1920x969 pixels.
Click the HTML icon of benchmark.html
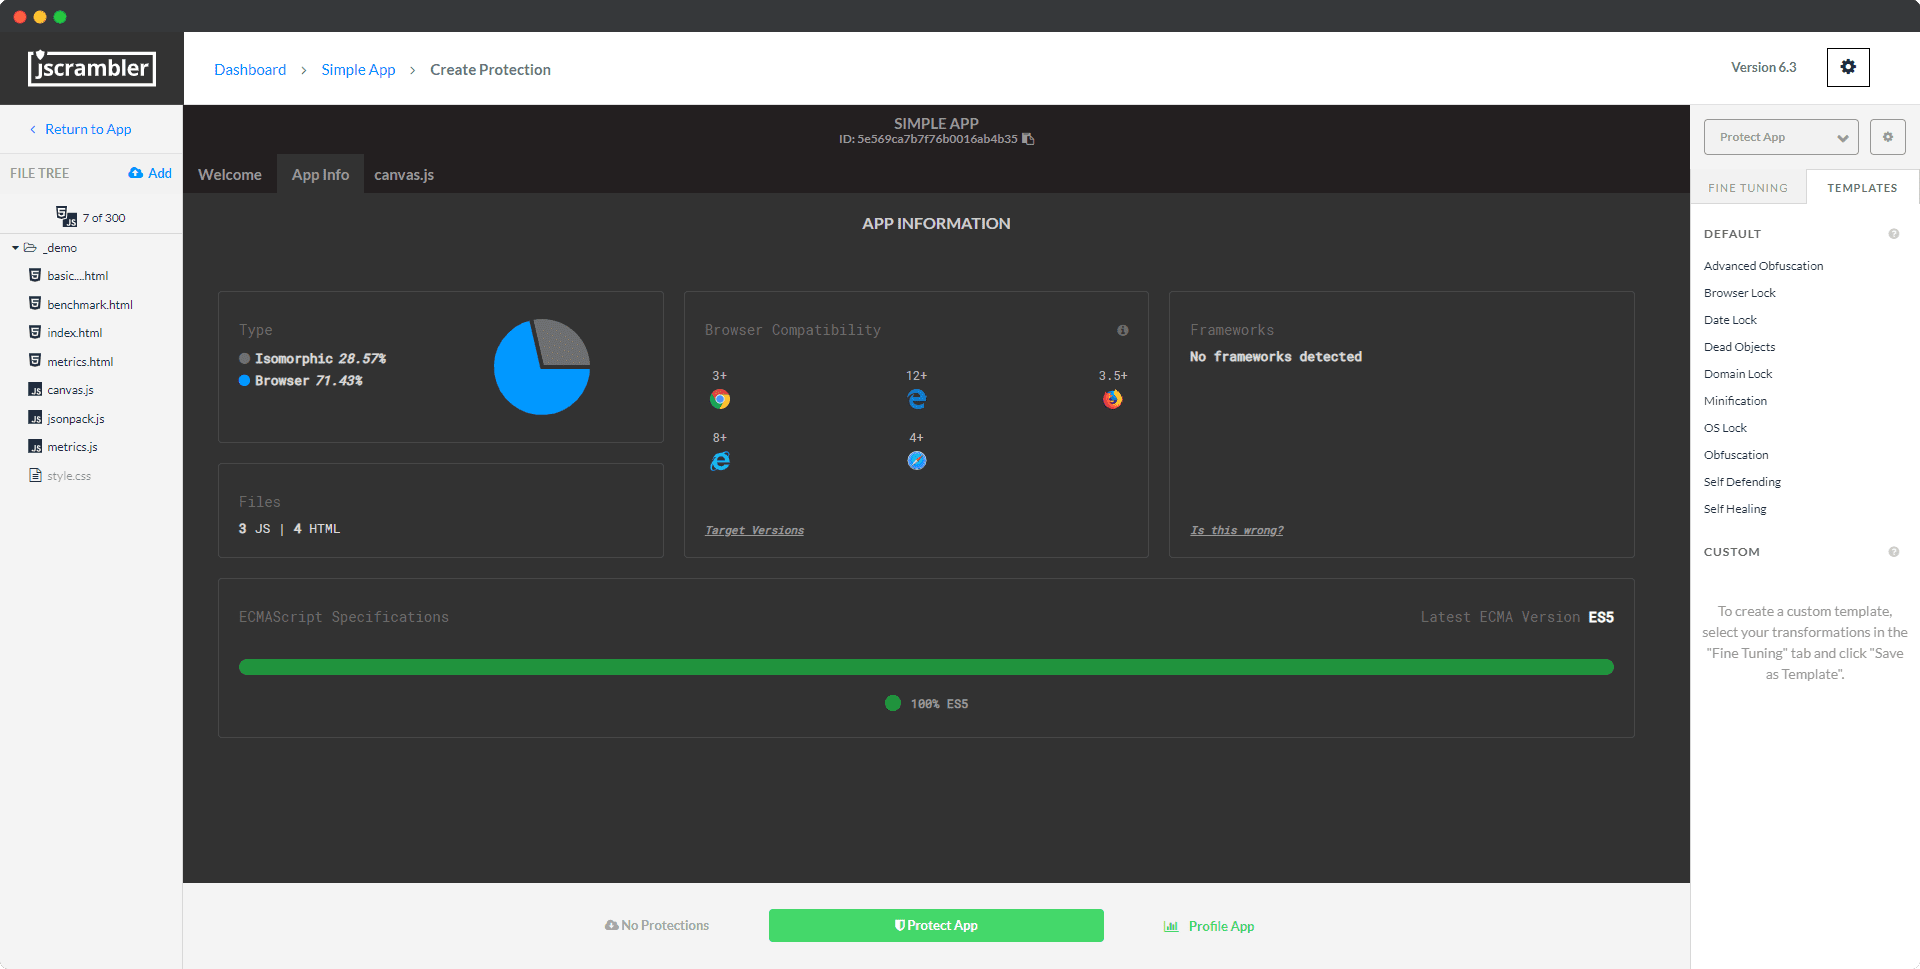35,304
